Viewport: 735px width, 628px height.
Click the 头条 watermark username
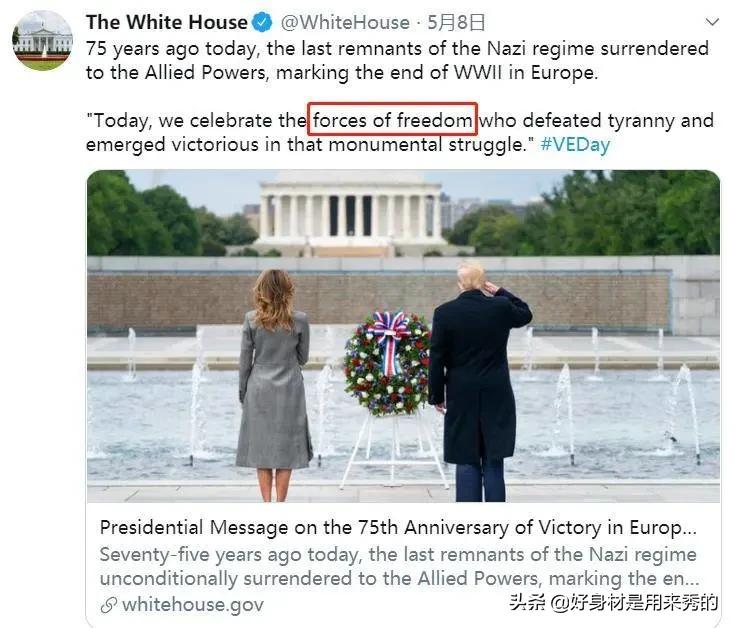tap(614, 602)
